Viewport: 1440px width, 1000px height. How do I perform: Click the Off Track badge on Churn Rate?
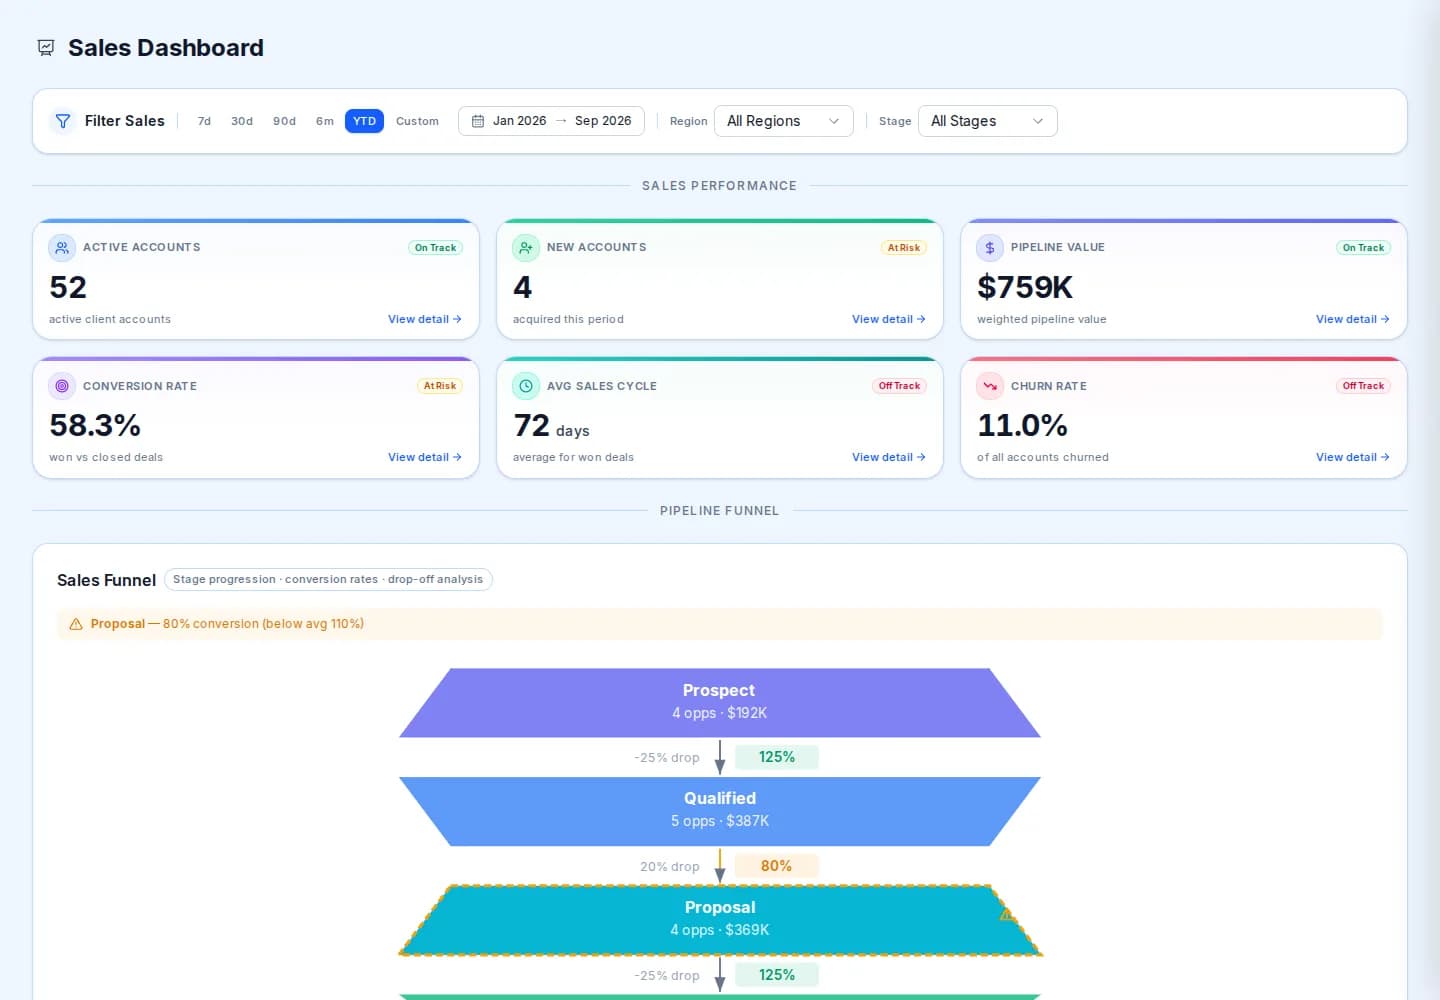1363,386
